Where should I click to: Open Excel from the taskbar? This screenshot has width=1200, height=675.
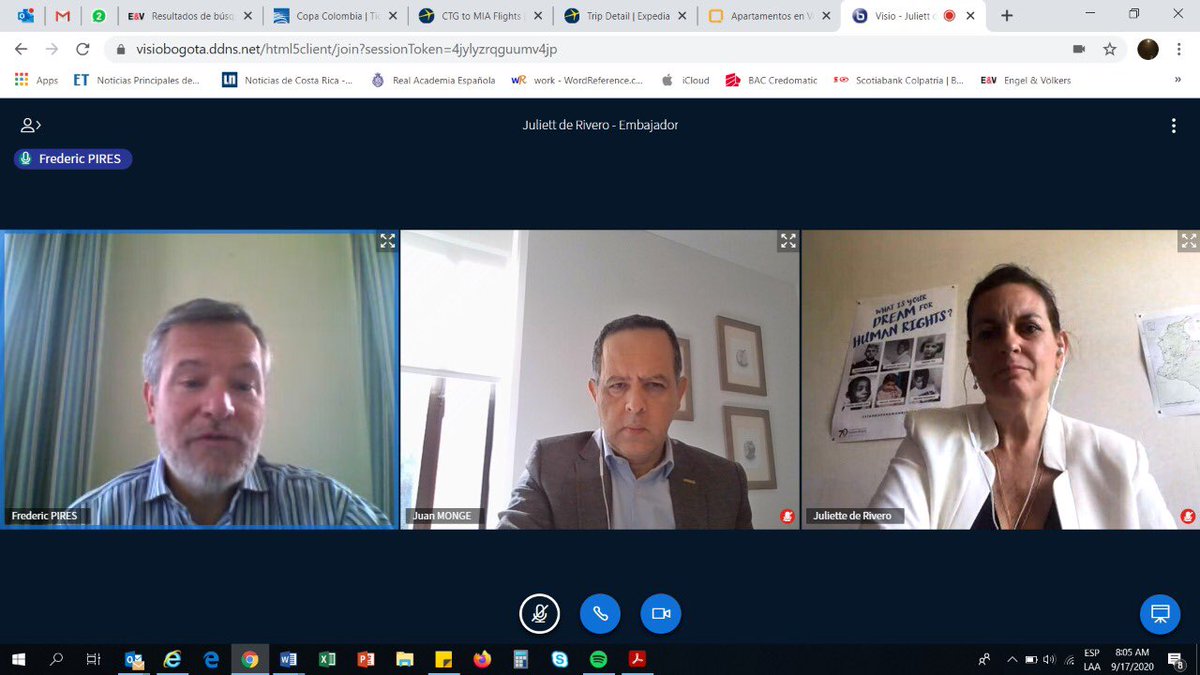point(327,659)
